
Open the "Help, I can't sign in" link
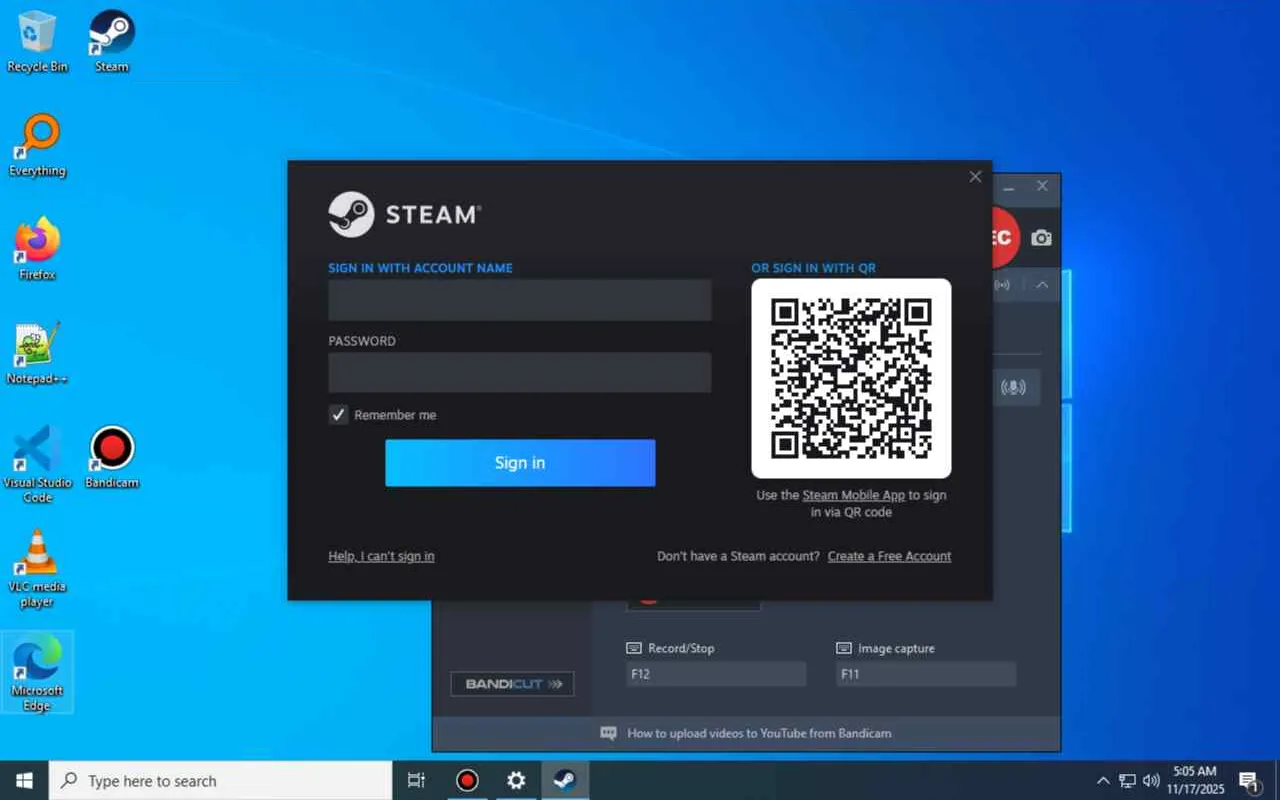point(381,556)
